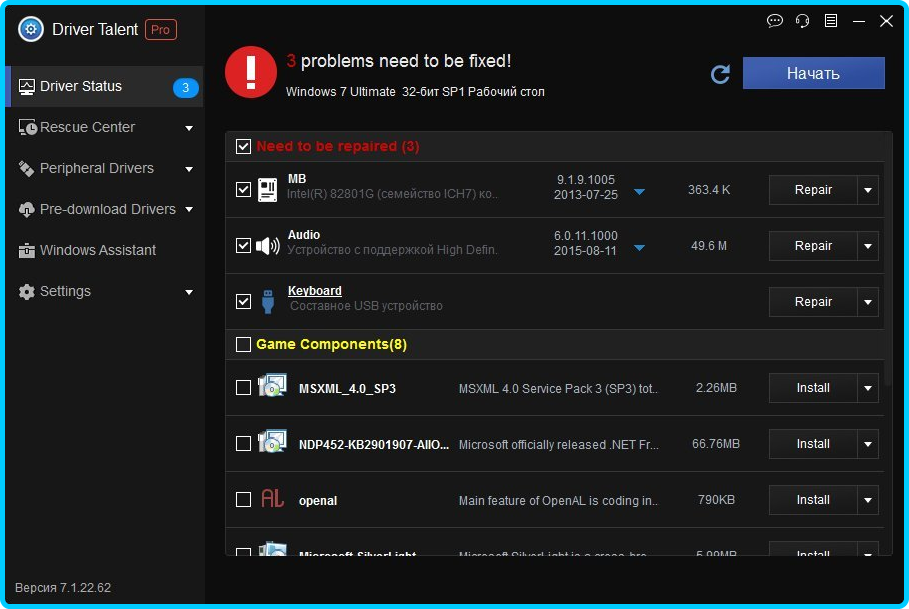Open the menu list icon in title bar
909x609 pixels.
(831, 21)
